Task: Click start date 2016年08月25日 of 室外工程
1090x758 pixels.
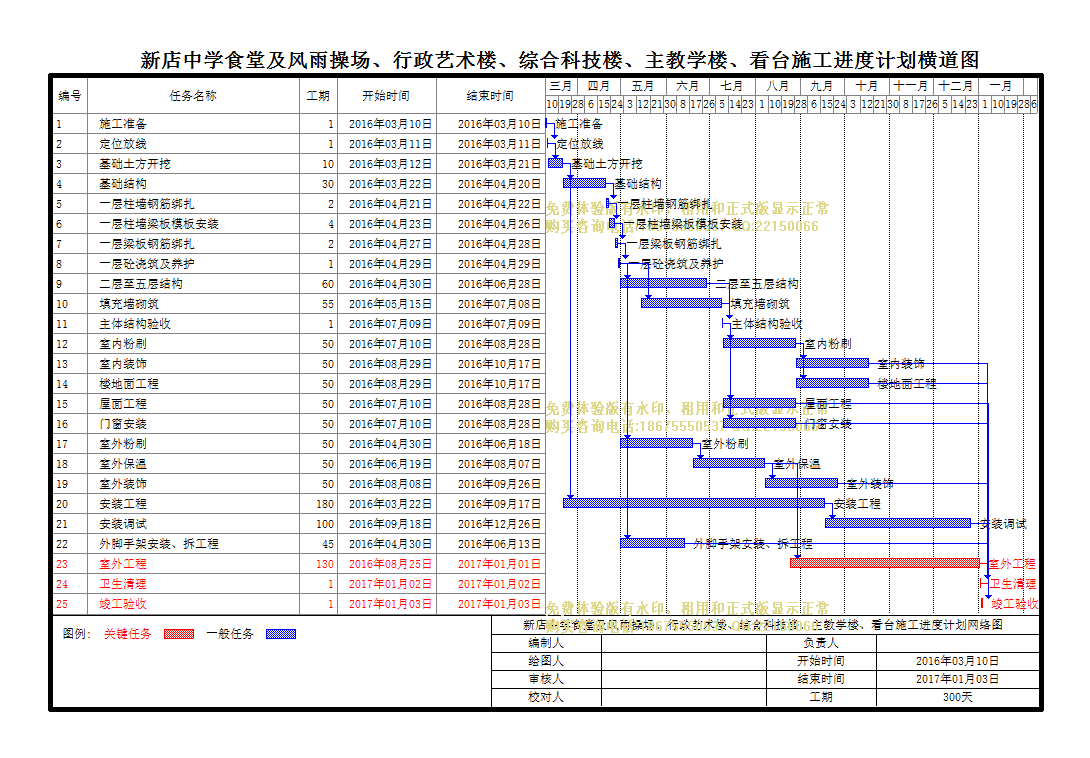Action: point(390,564)
